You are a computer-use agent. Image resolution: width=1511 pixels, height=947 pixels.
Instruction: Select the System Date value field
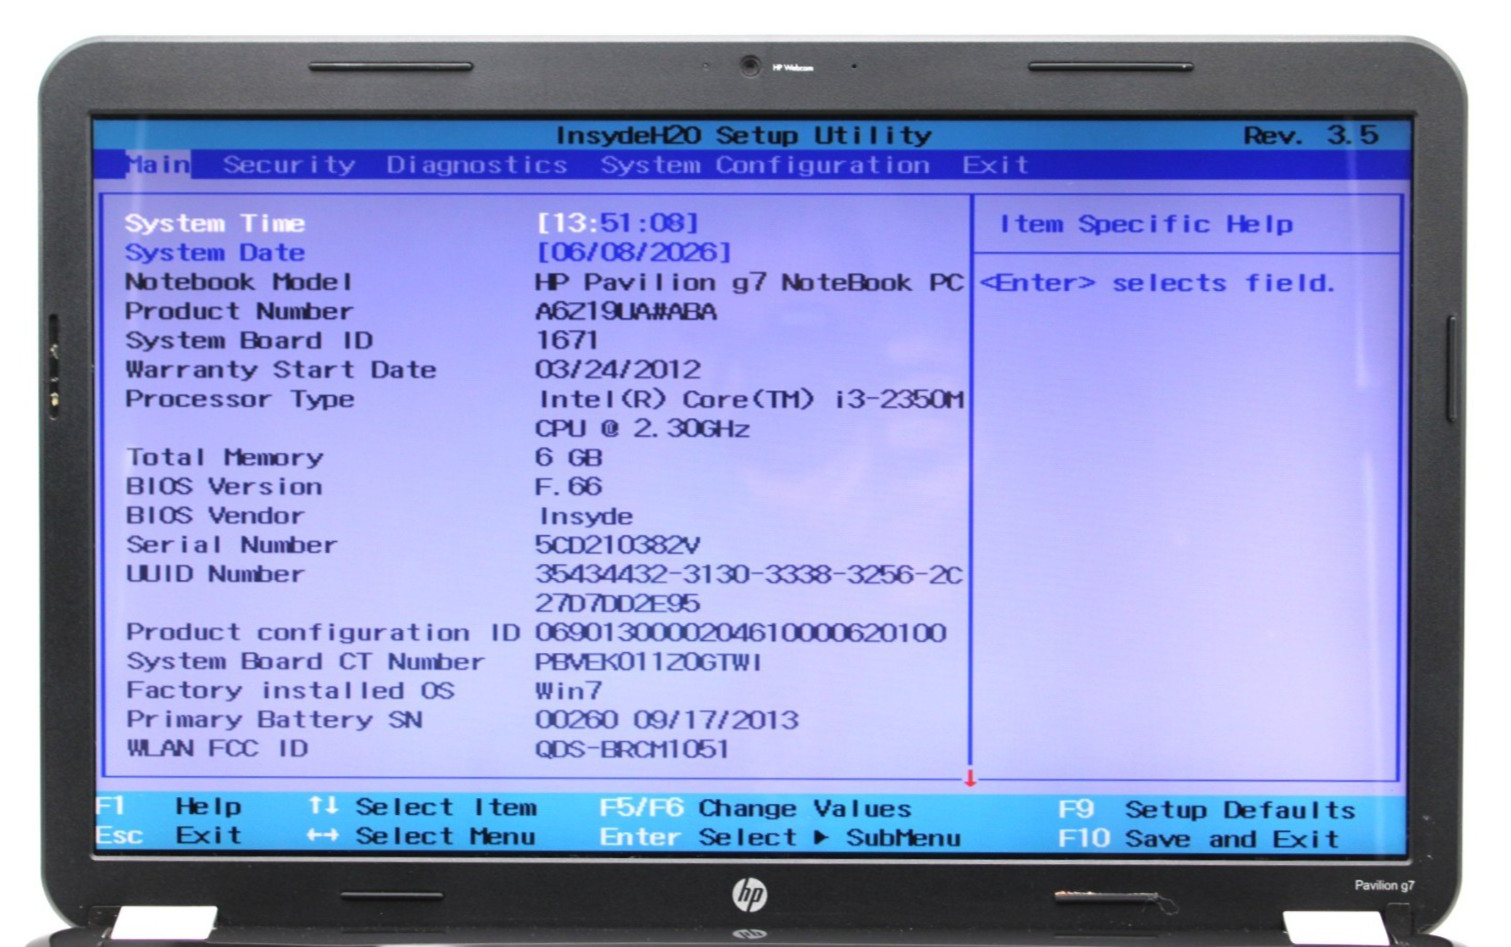[x=634, y=252]
